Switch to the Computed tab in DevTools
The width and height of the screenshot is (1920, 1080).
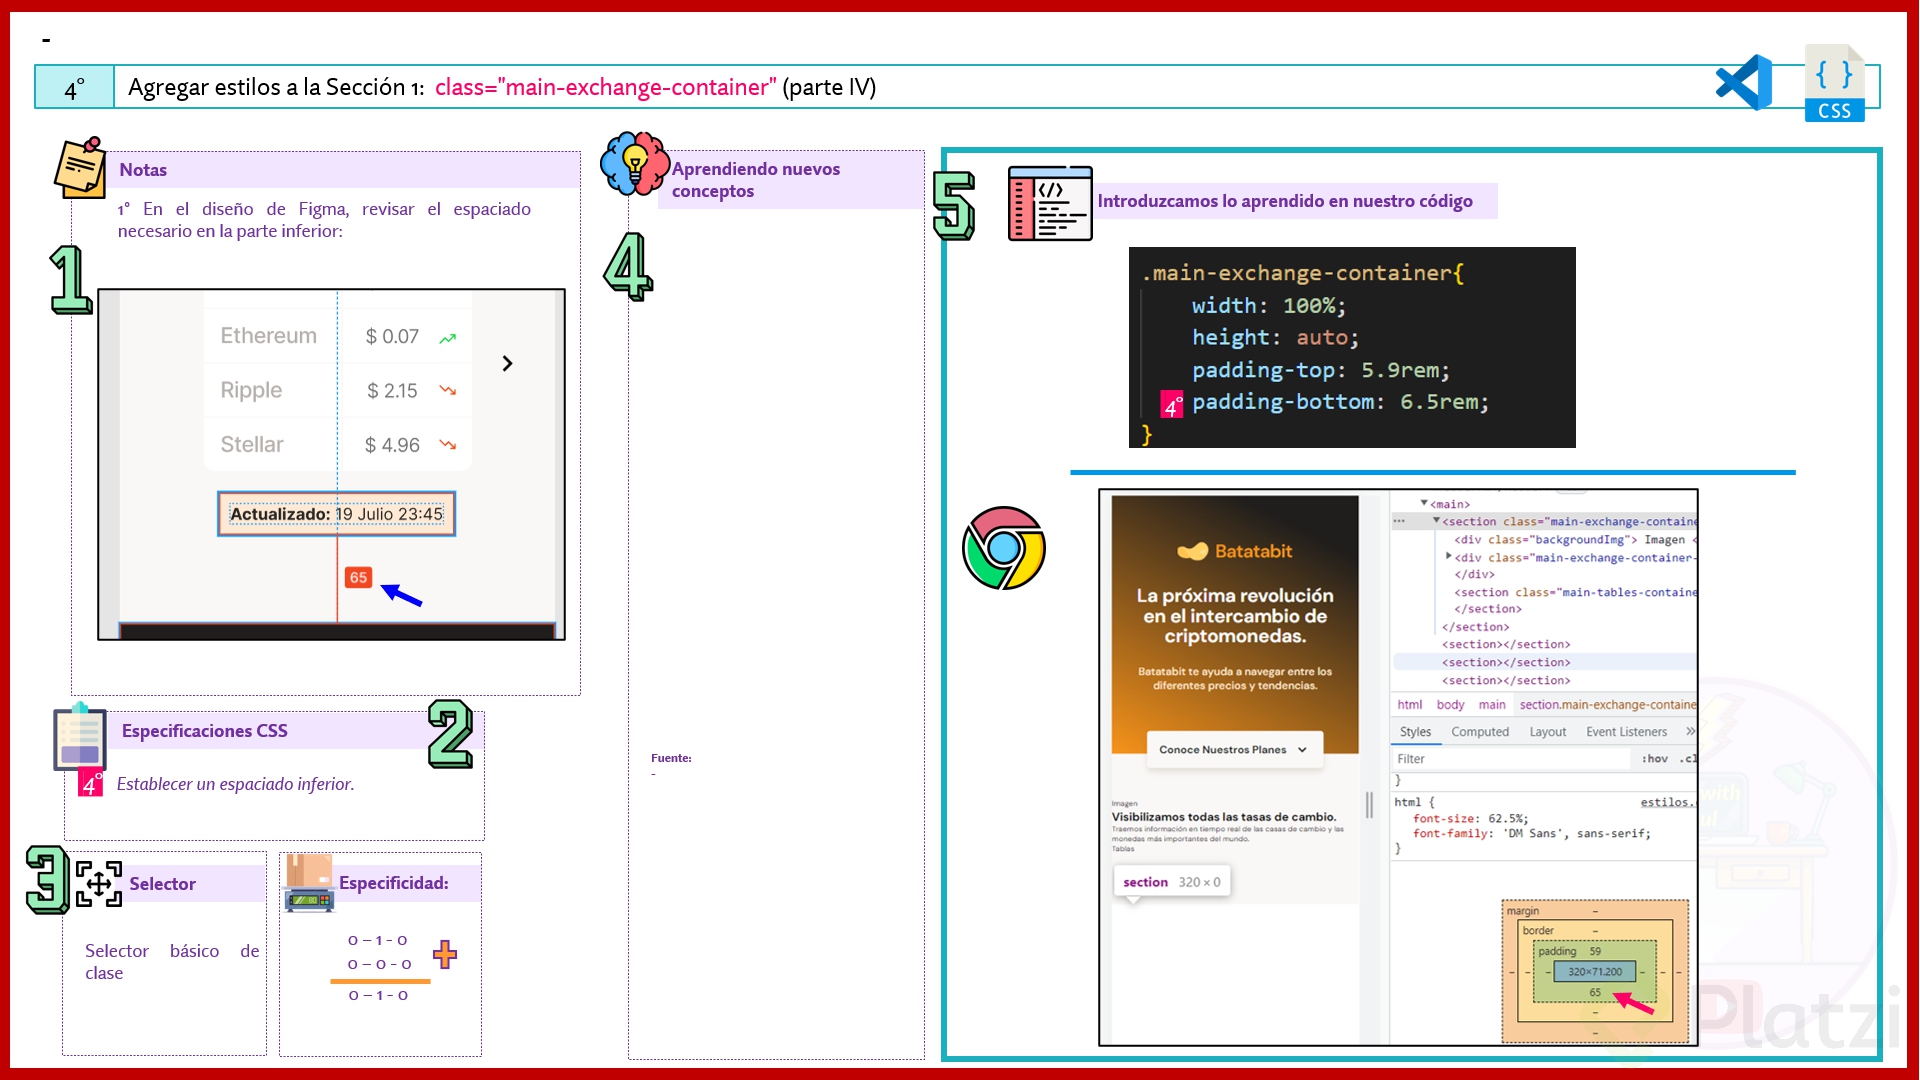(x=1480, y=732)
